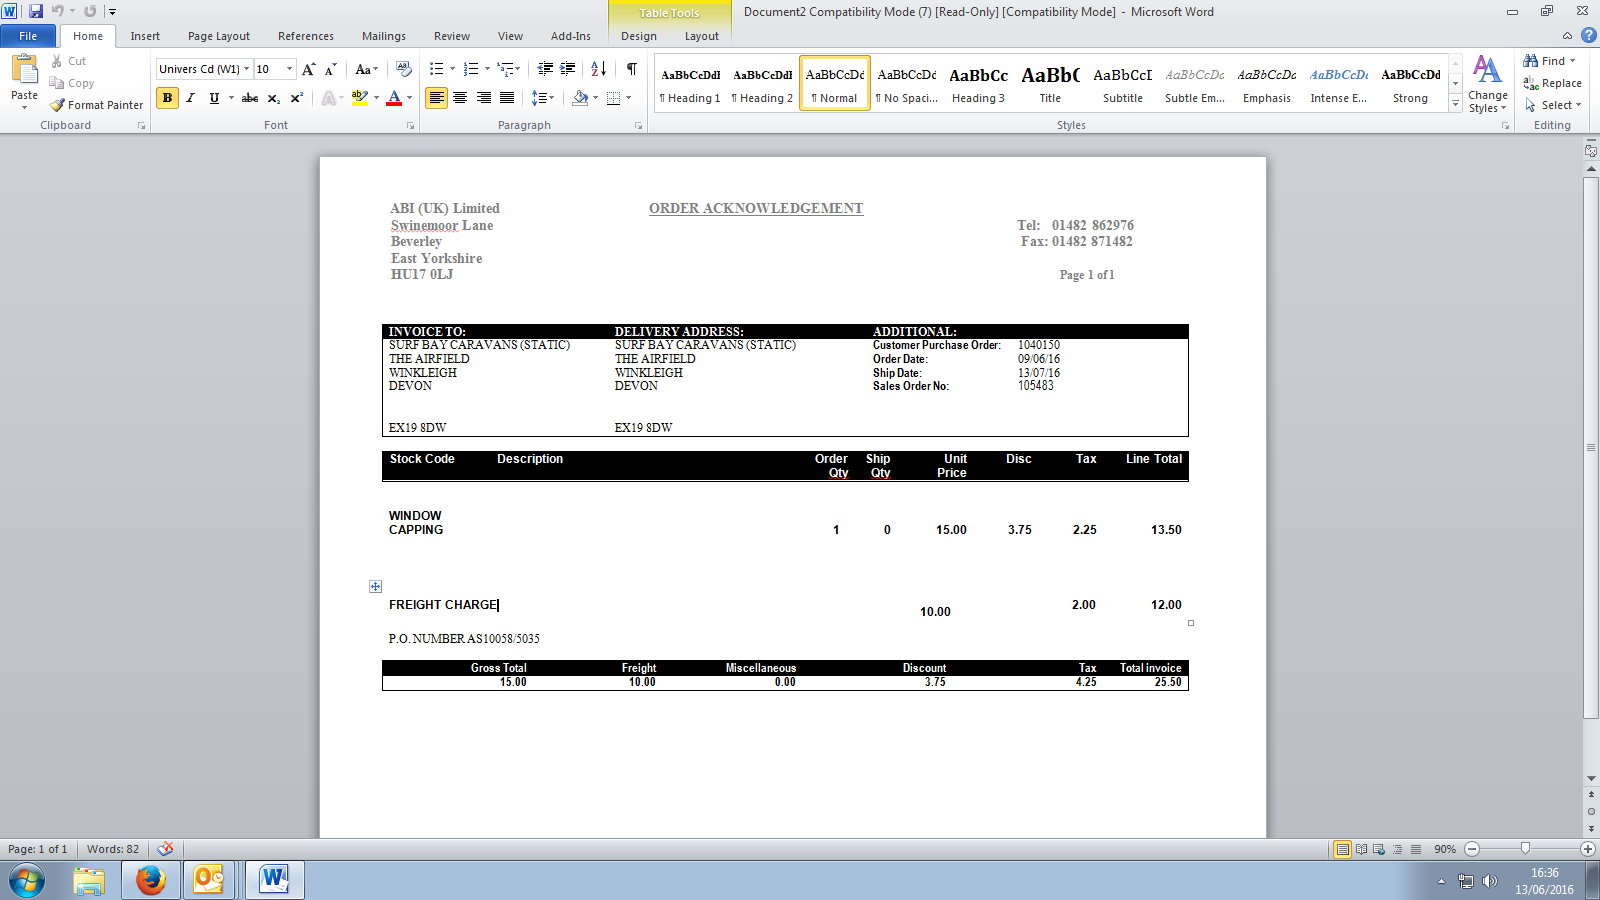This screenshot has width=1600, height=900.
Task: Apply the Heading 1 style
Action: pyautogui.click(x=690, y=84)
